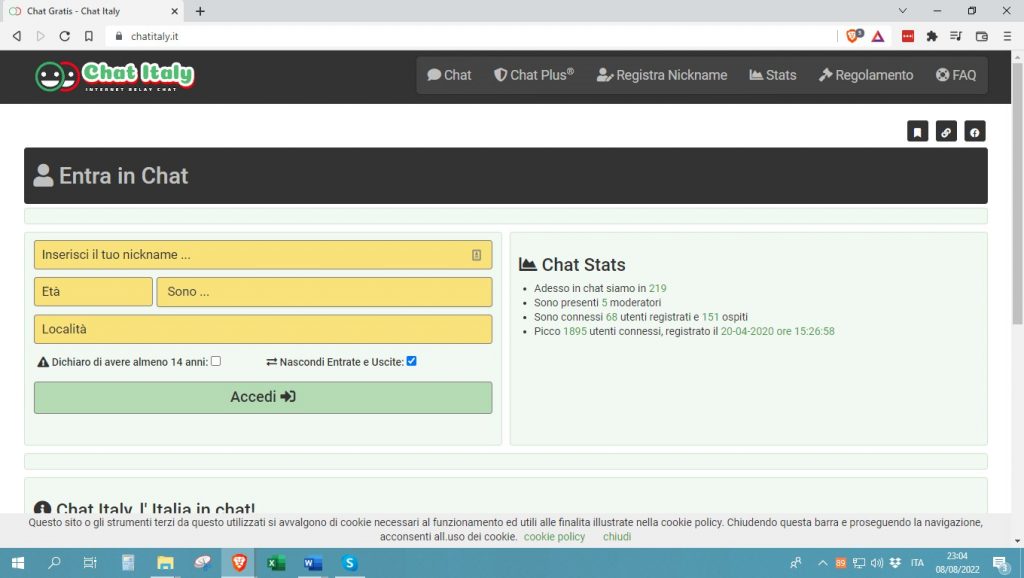Uncheck 'Nascondi Entrate e Uscite' checkbox
Screen dimensions: 1024x578
pos(411,361)
